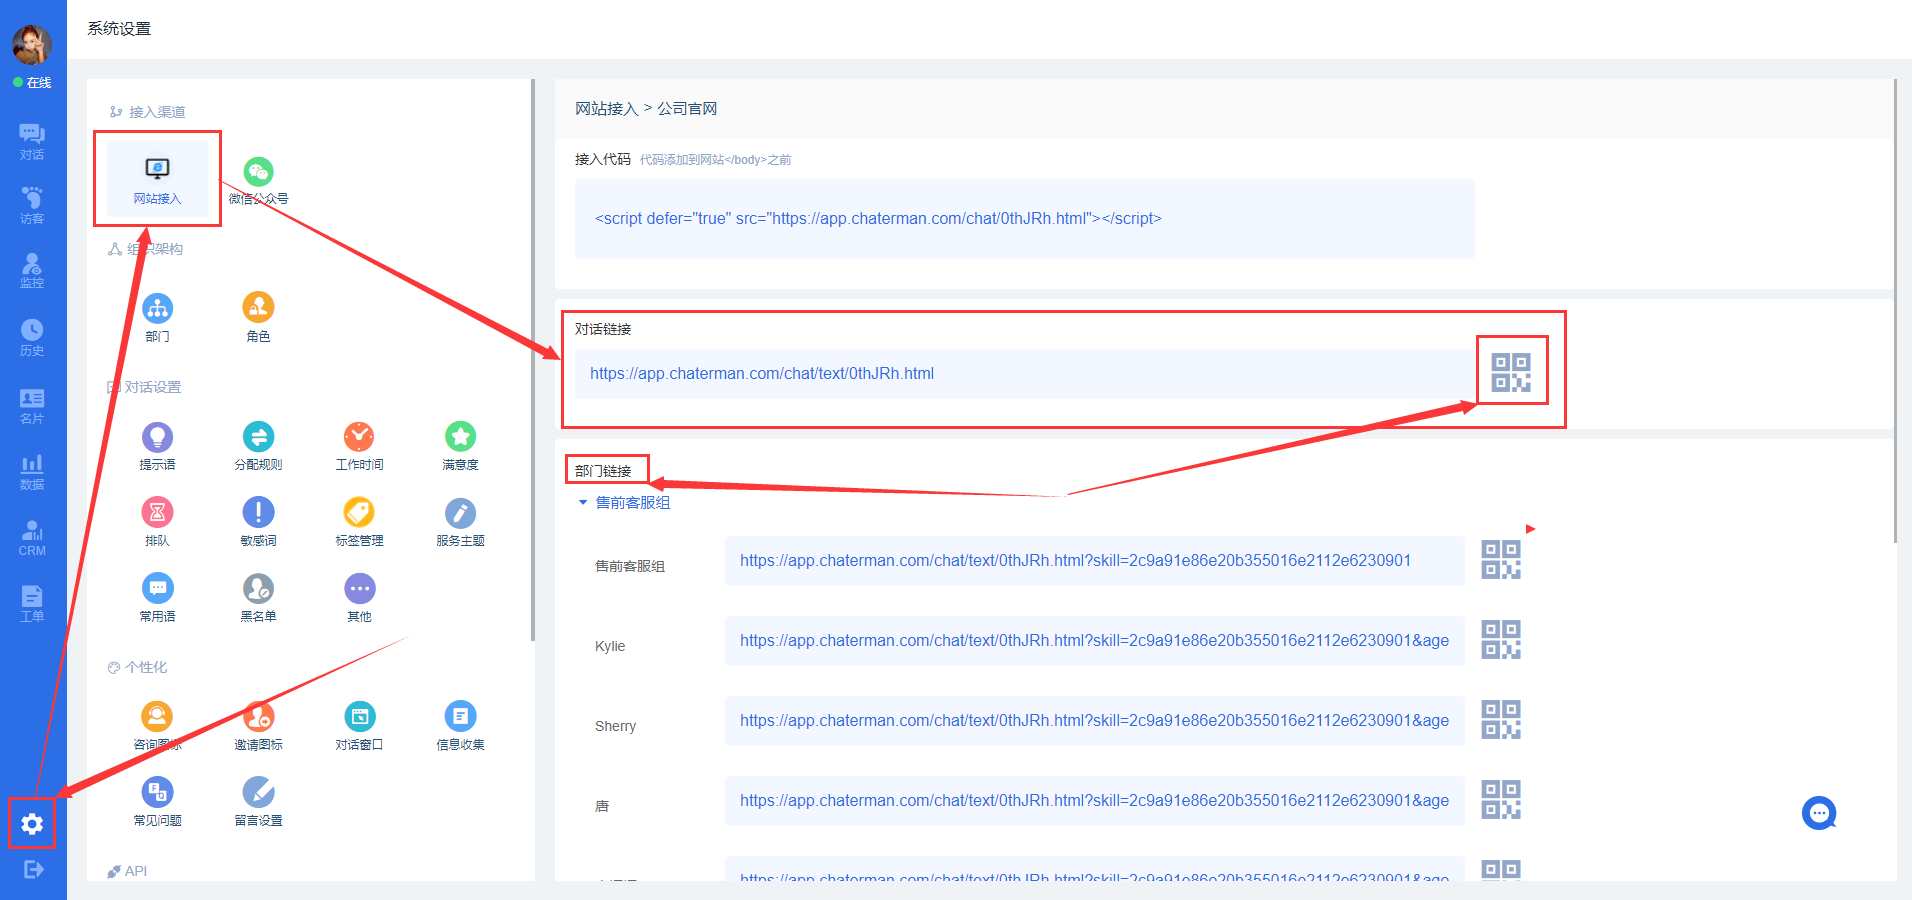The height and width of the screenshot is (900, 1912).
Task: Open 角色 role settings
Action: pyautogui.click(x=258, y=318)
